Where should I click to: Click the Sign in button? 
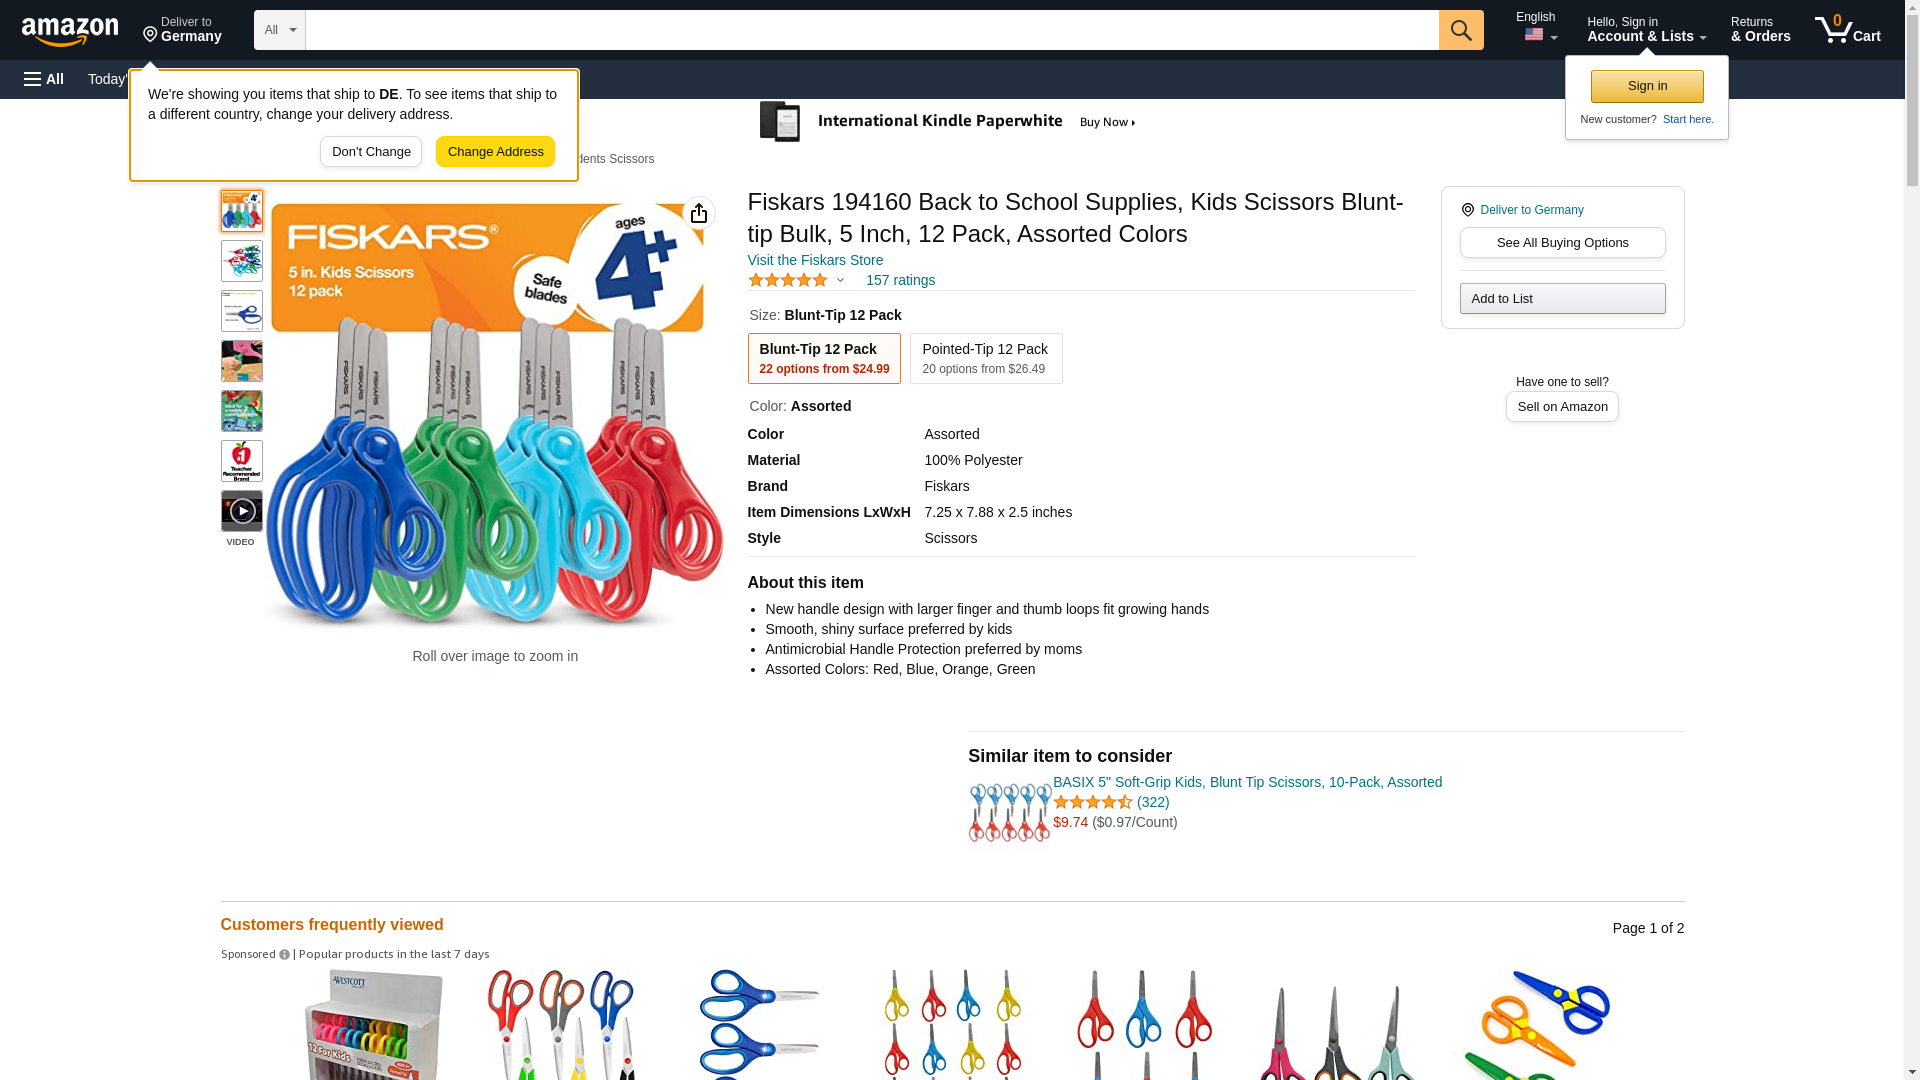(x=1647, y=86)
